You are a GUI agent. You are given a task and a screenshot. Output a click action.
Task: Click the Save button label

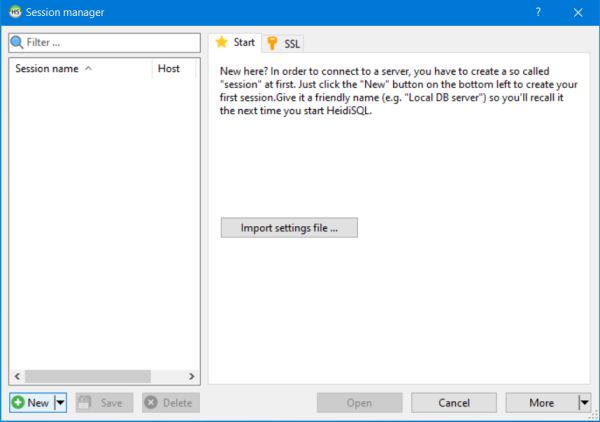(x=111, y=403)
